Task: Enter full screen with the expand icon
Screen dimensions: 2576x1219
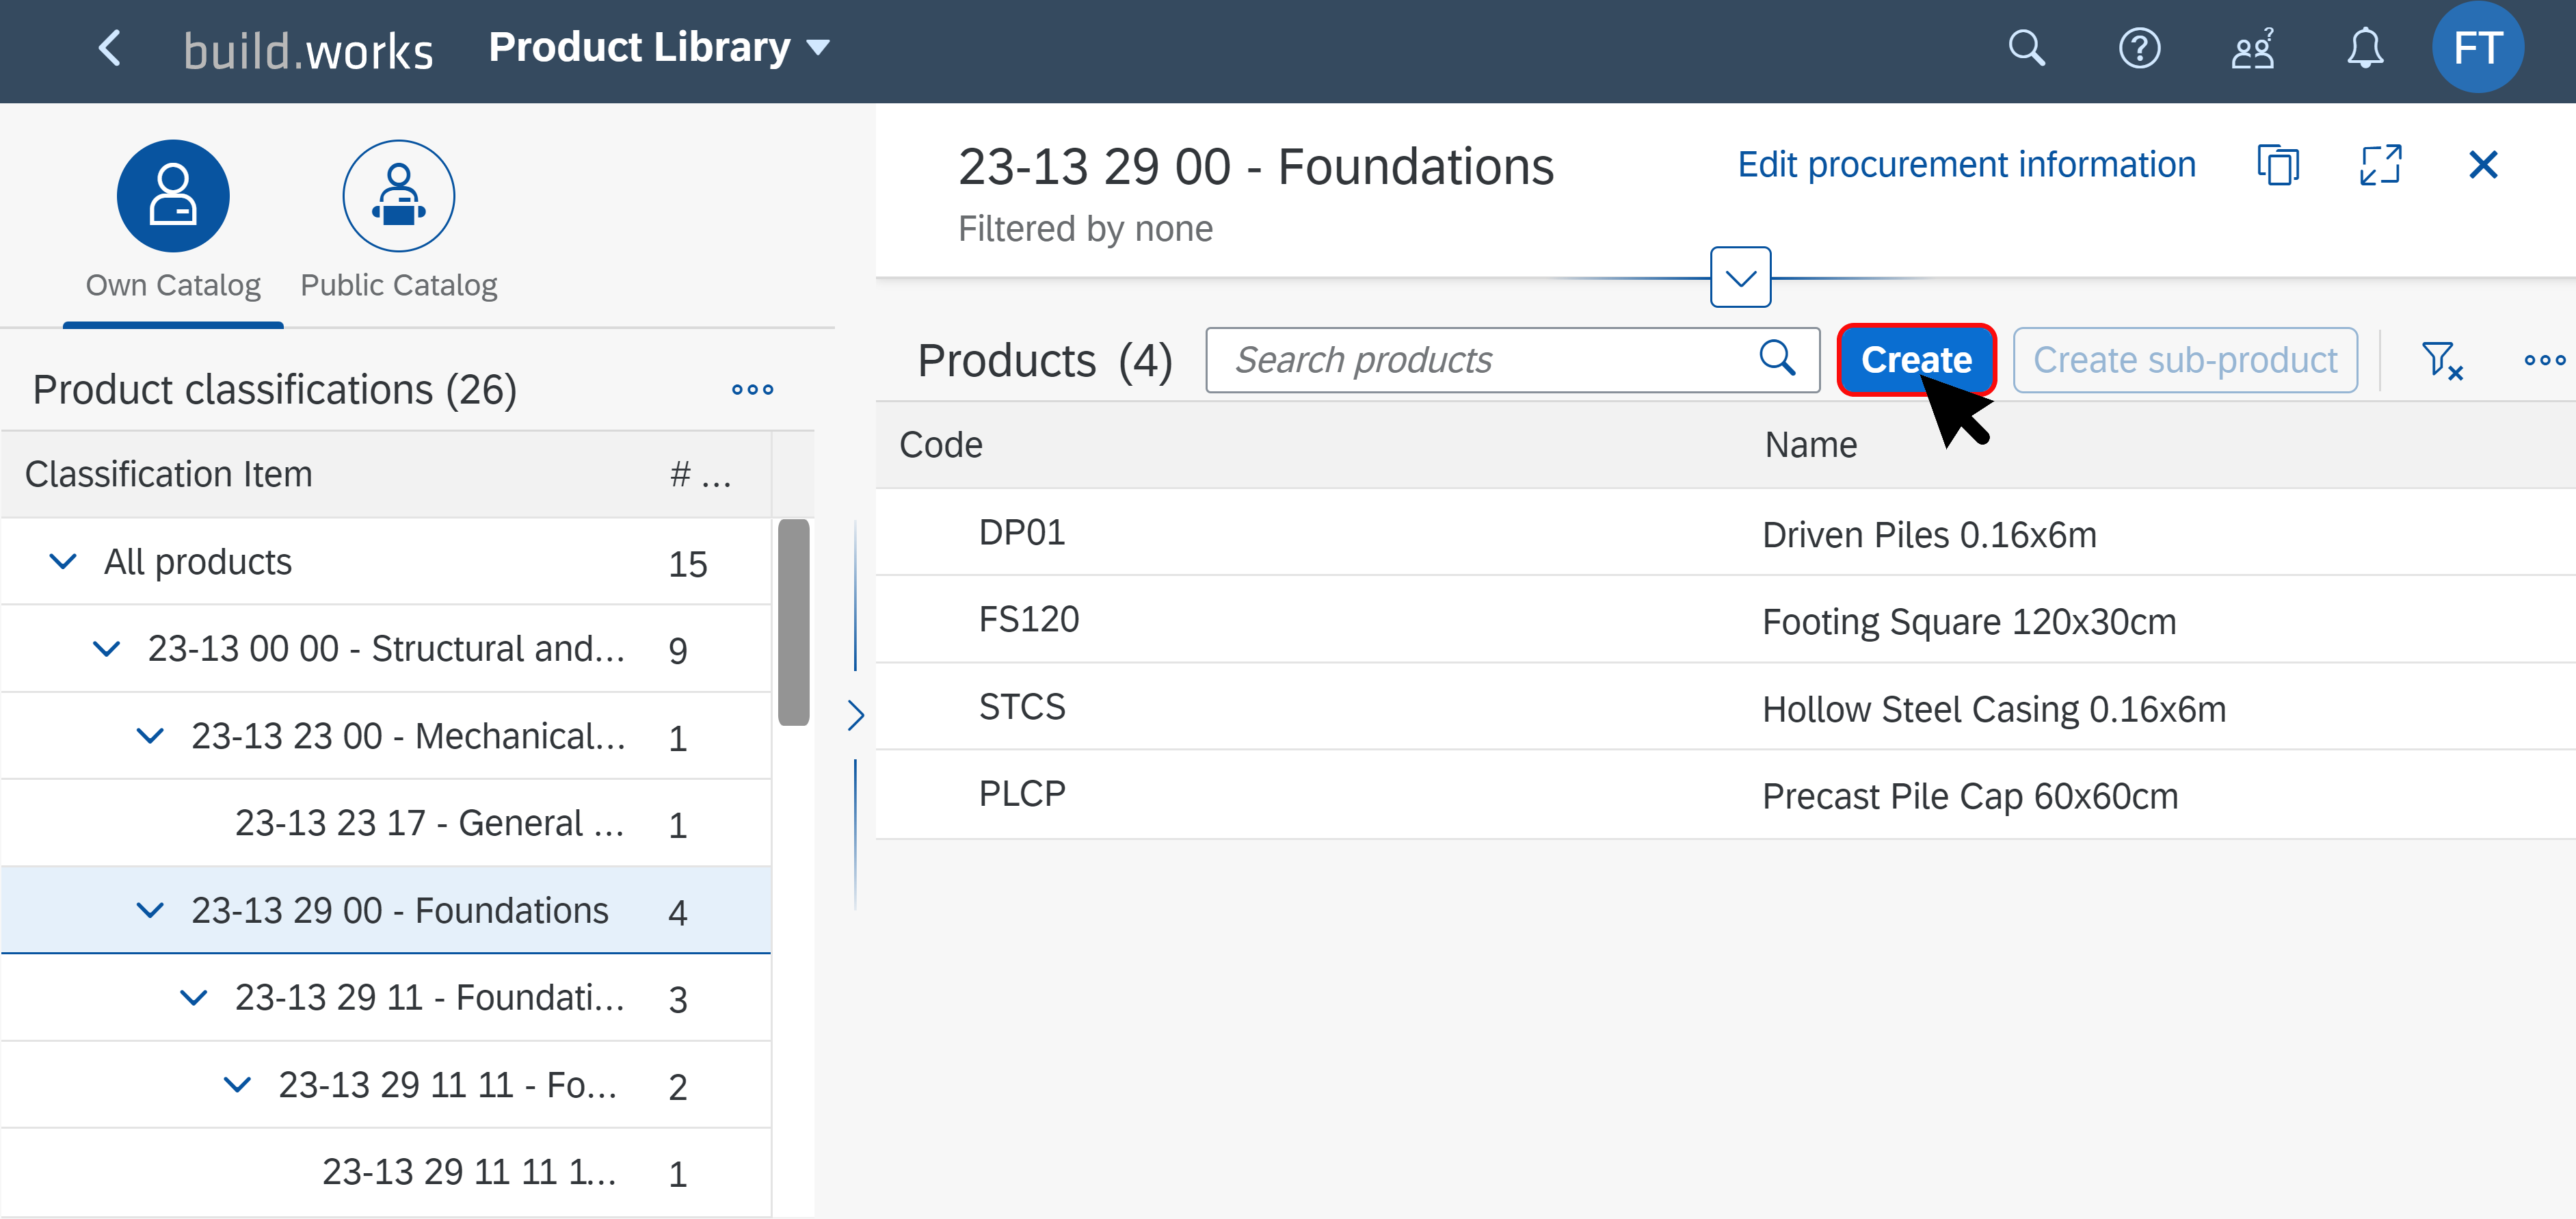Action: (2380, 165)
